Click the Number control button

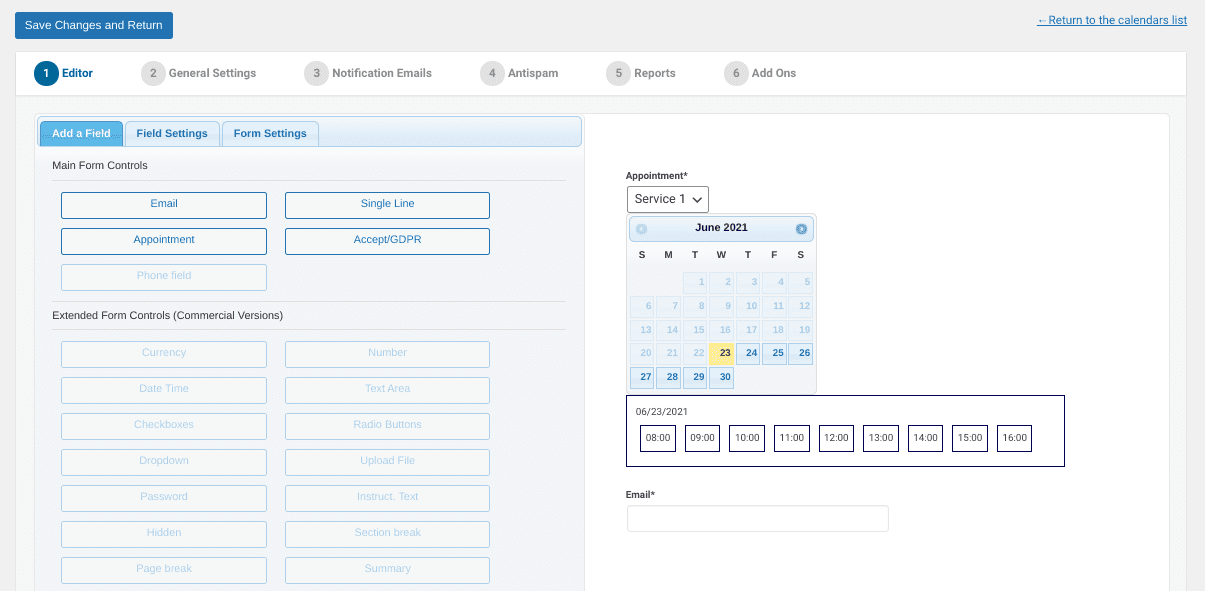[387, 354]
